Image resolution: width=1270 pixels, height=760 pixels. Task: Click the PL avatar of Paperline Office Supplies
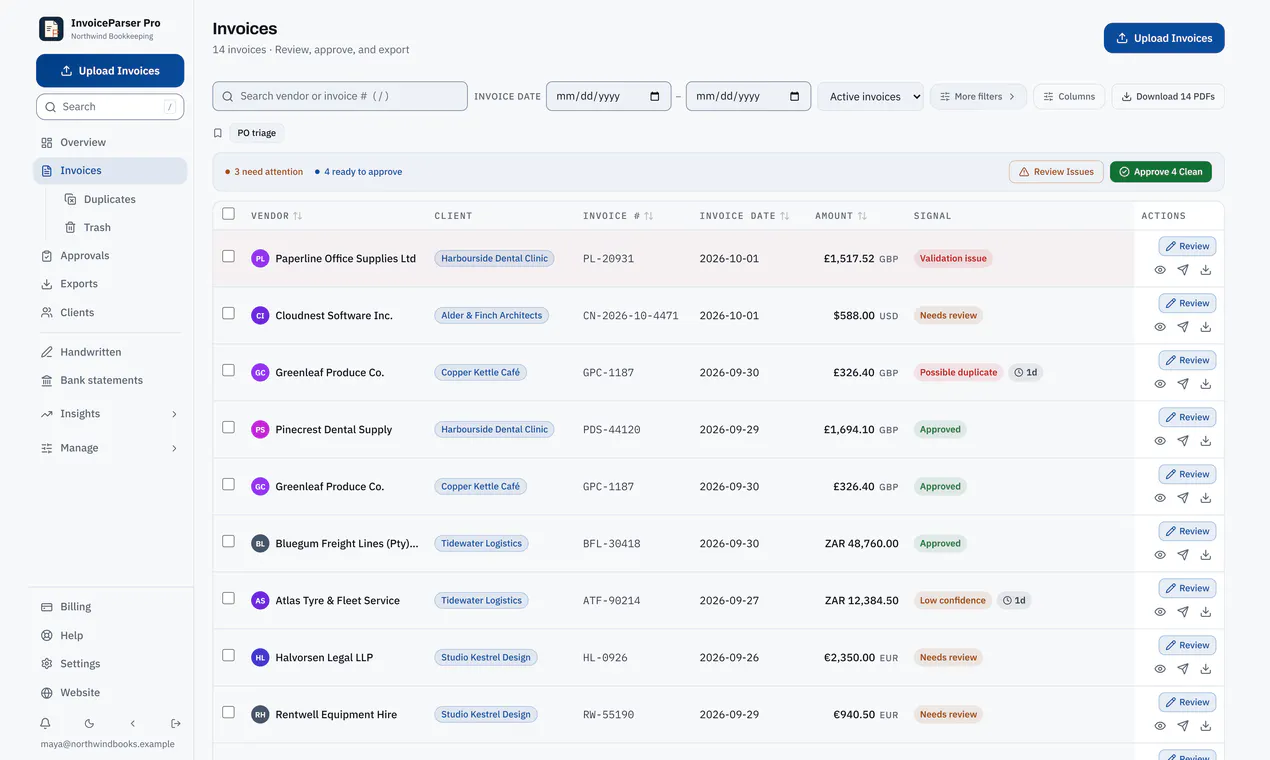pos(260,258)
